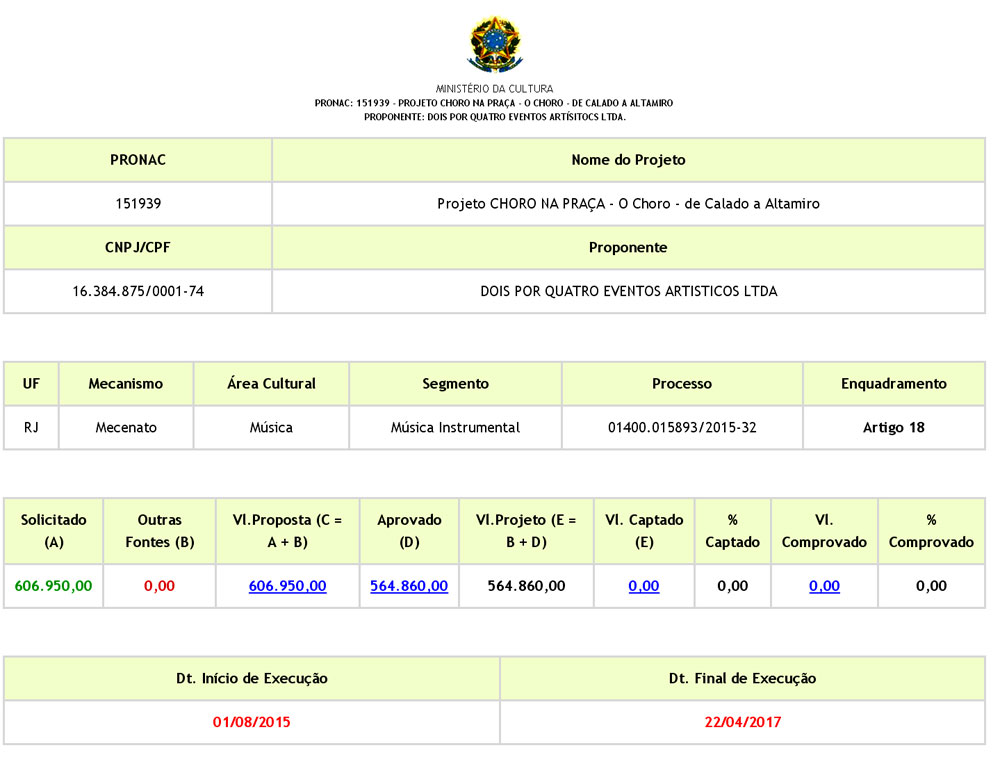The height and width of the screenshot is (757, 1000).
Task: Click the % Captado header
Action: (x=732, y=531)
